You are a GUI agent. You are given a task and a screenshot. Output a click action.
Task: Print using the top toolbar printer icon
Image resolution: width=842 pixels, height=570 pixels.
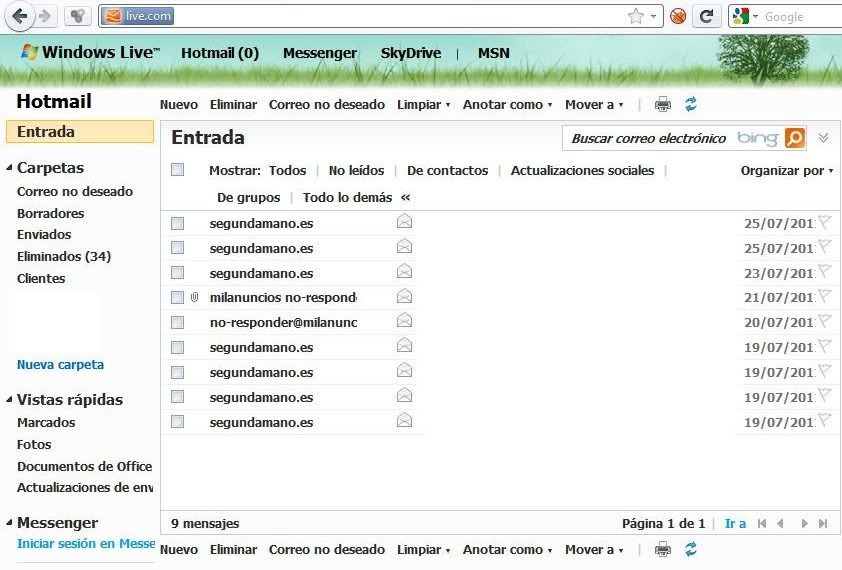663,104
